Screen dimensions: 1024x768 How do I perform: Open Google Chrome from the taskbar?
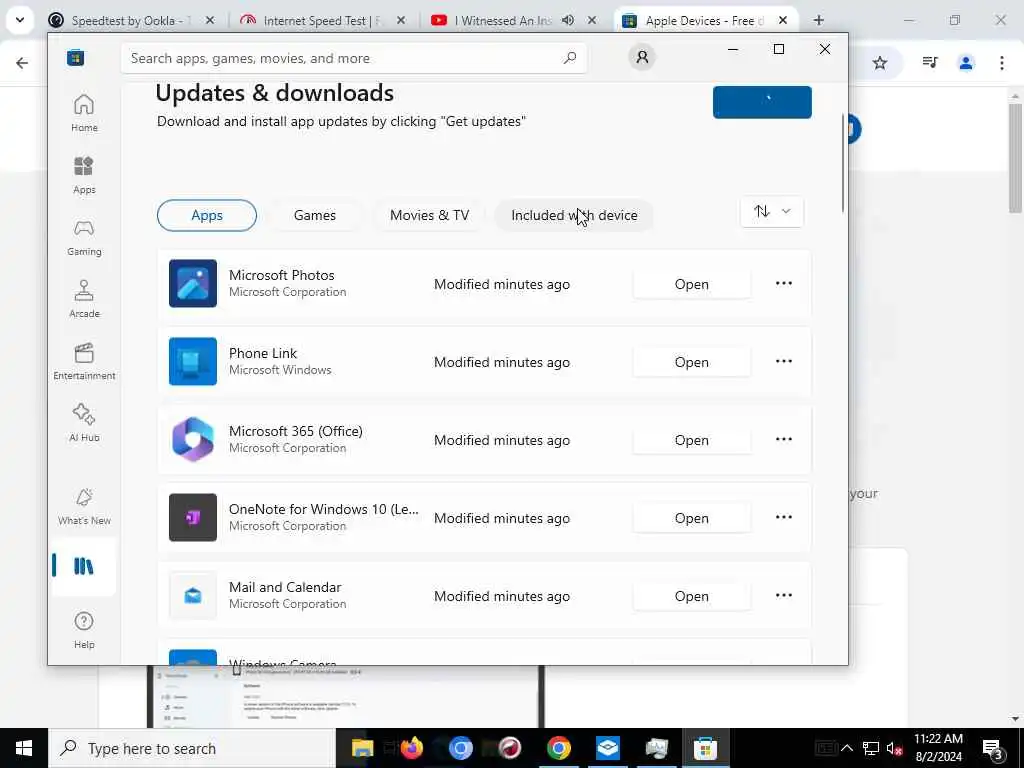(x=559, y=748)
